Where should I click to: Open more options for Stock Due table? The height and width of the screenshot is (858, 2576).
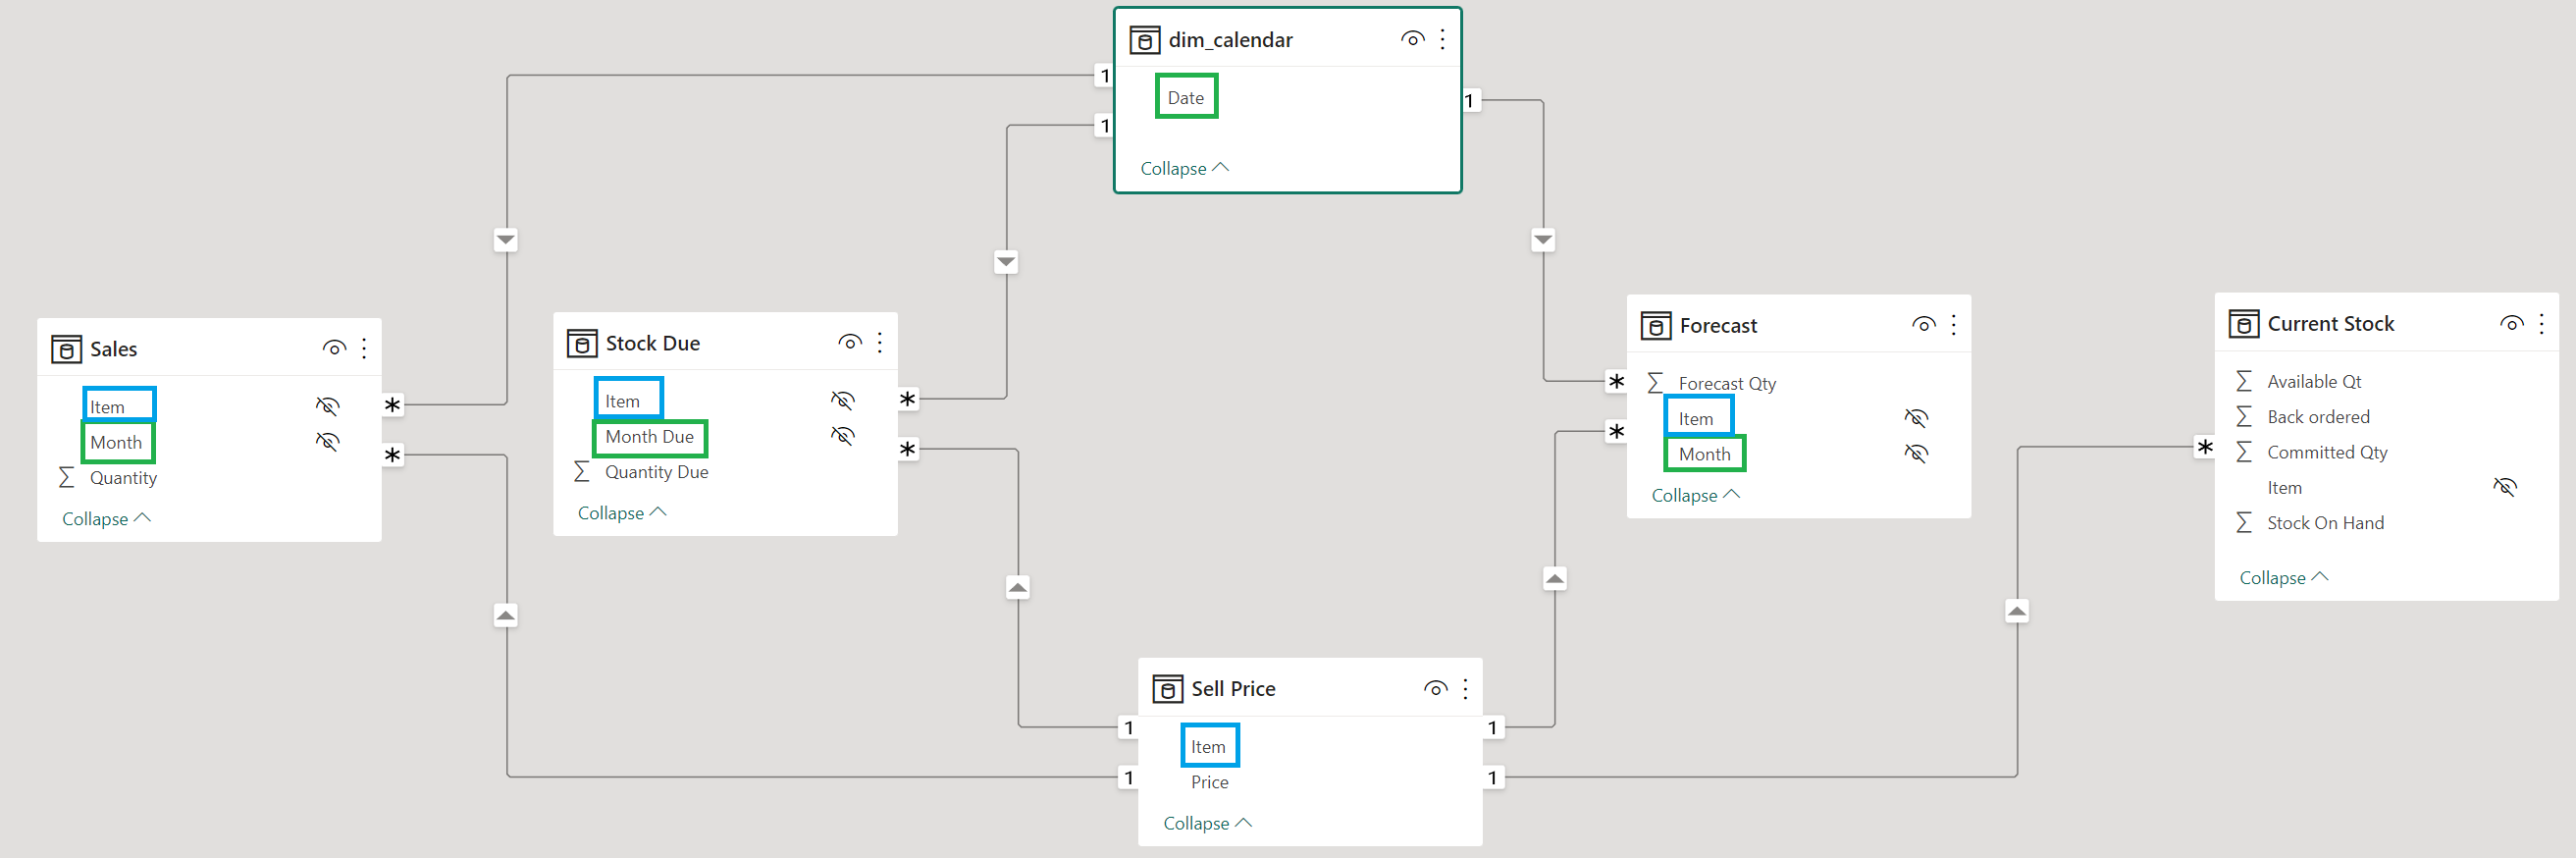[880, 342]
